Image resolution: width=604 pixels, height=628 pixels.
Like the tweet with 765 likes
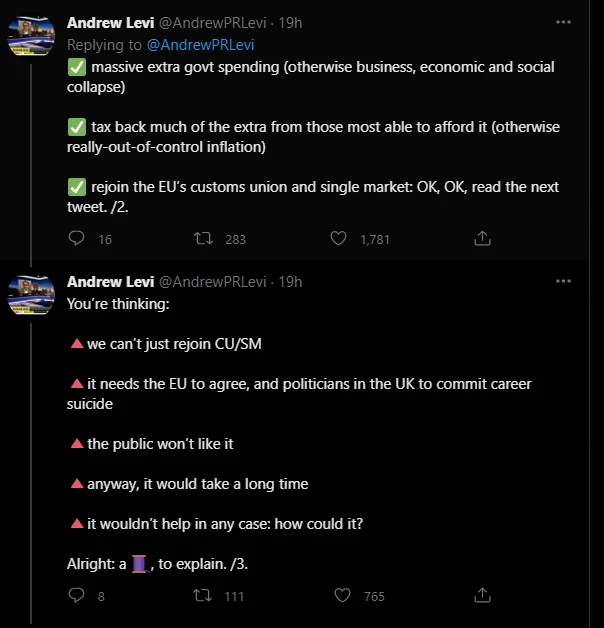tap(342, 595)
